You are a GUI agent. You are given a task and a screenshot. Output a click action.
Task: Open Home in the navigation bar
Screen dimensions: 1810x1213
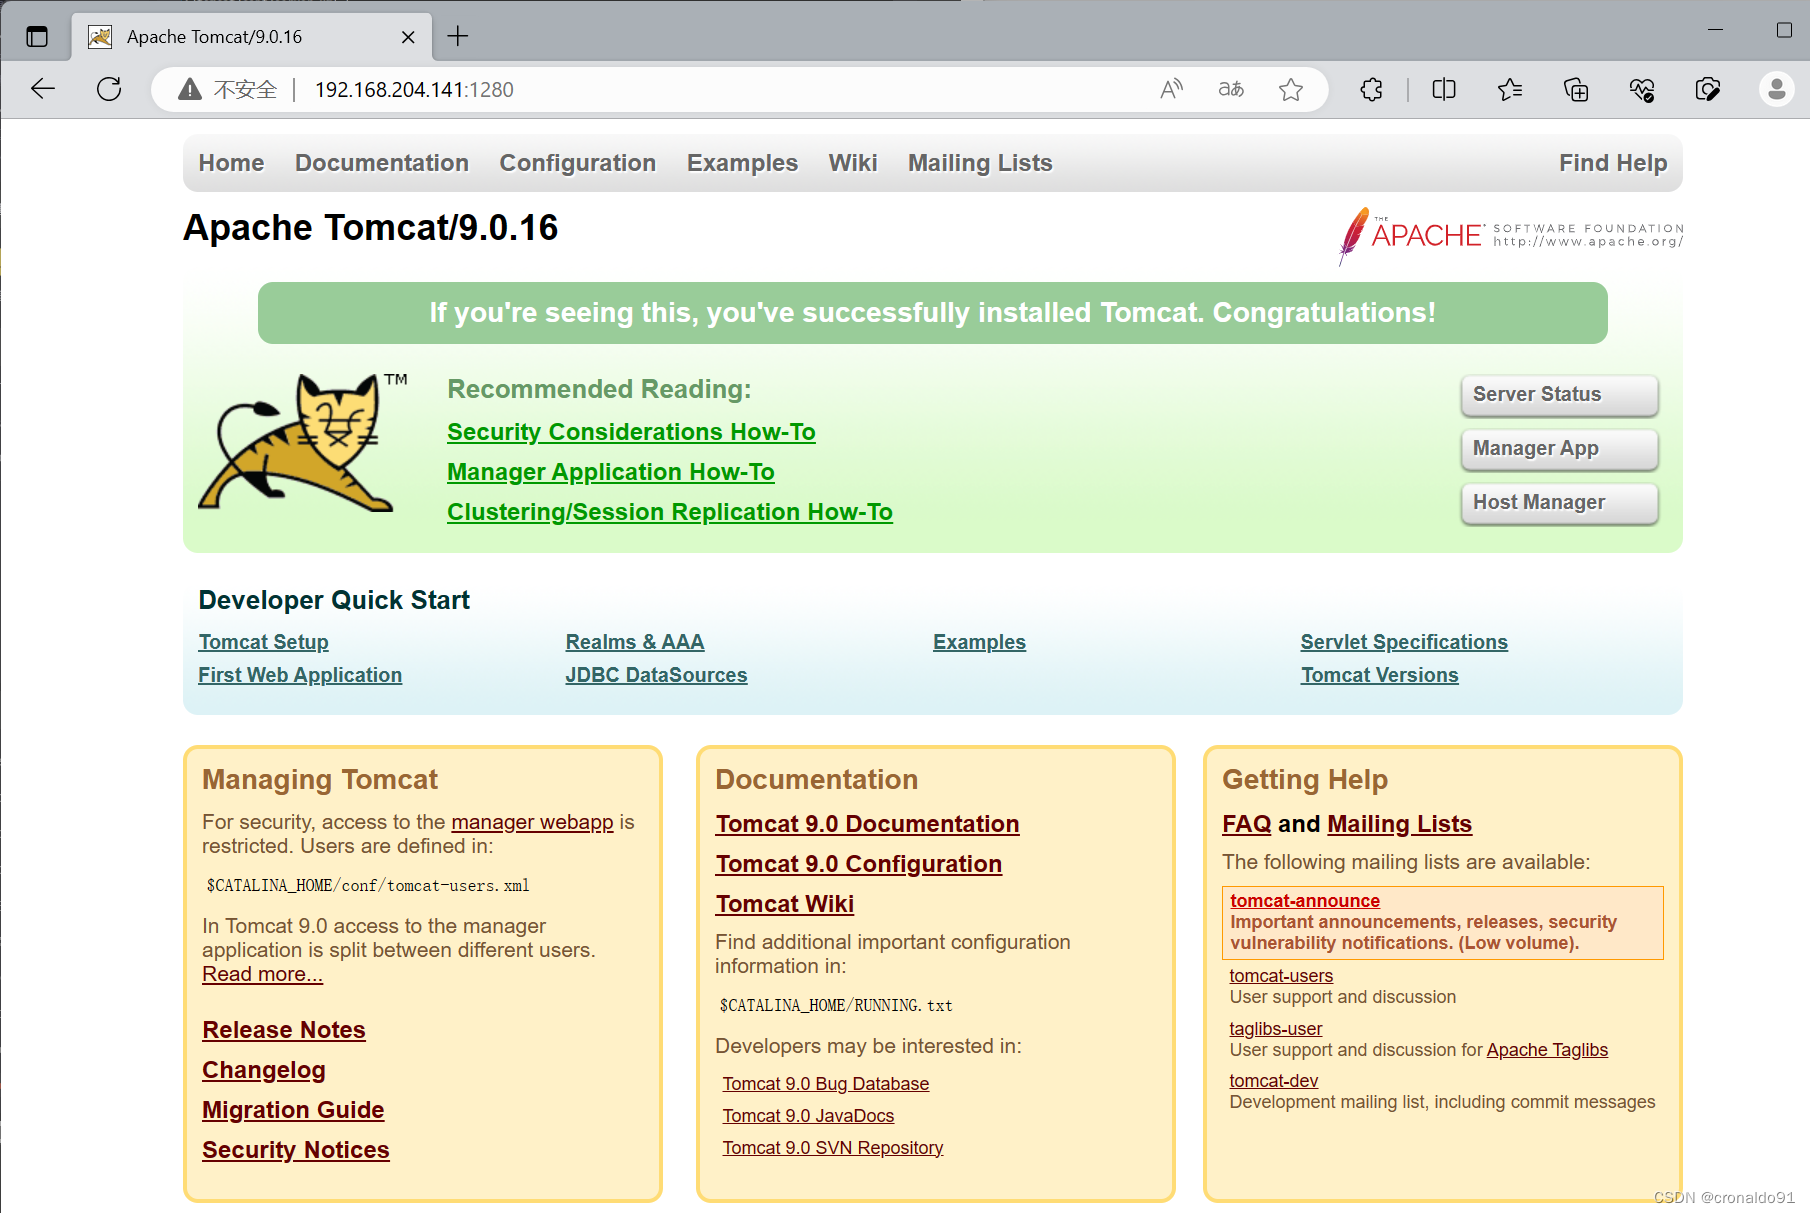point(231,163)
